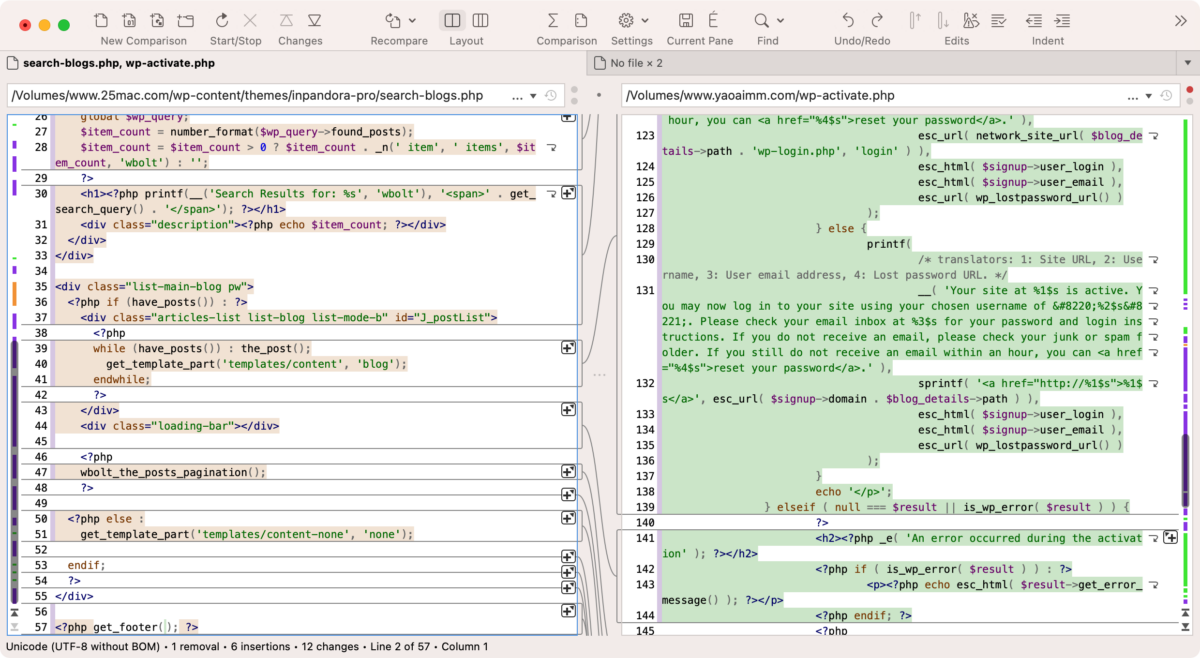Click the merge button beside line 43
1200x658 pixels.
click(x=567, y=410)
